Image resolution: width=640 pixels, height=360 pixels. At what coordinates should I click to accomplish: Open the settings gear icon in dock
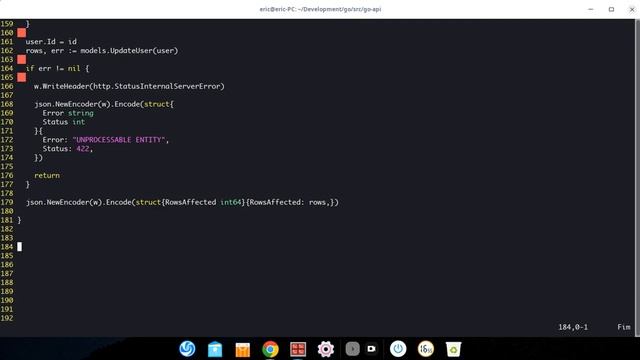326,349
